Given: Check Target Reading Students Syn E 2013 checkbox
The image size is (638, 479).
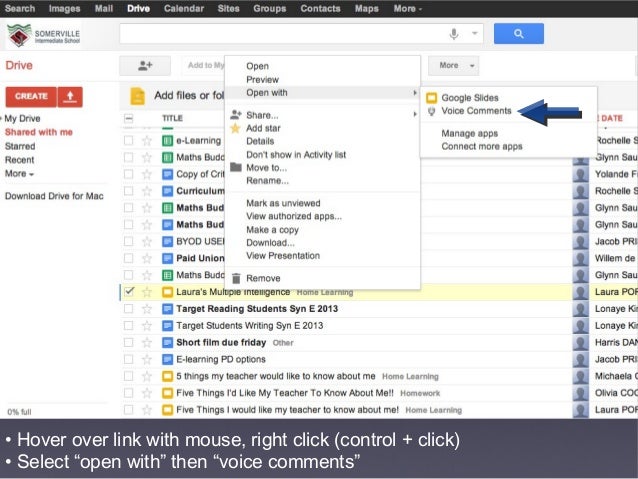Looking at the screenshot, I should pos(129,308).
